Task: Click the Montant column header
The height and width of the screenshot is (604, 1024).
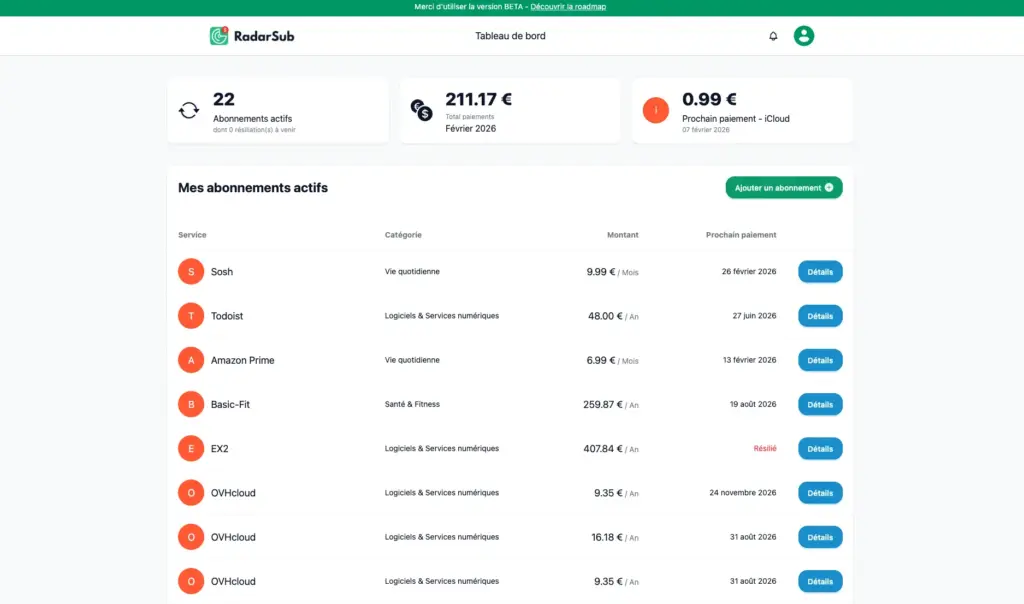Action: (622, 234)
